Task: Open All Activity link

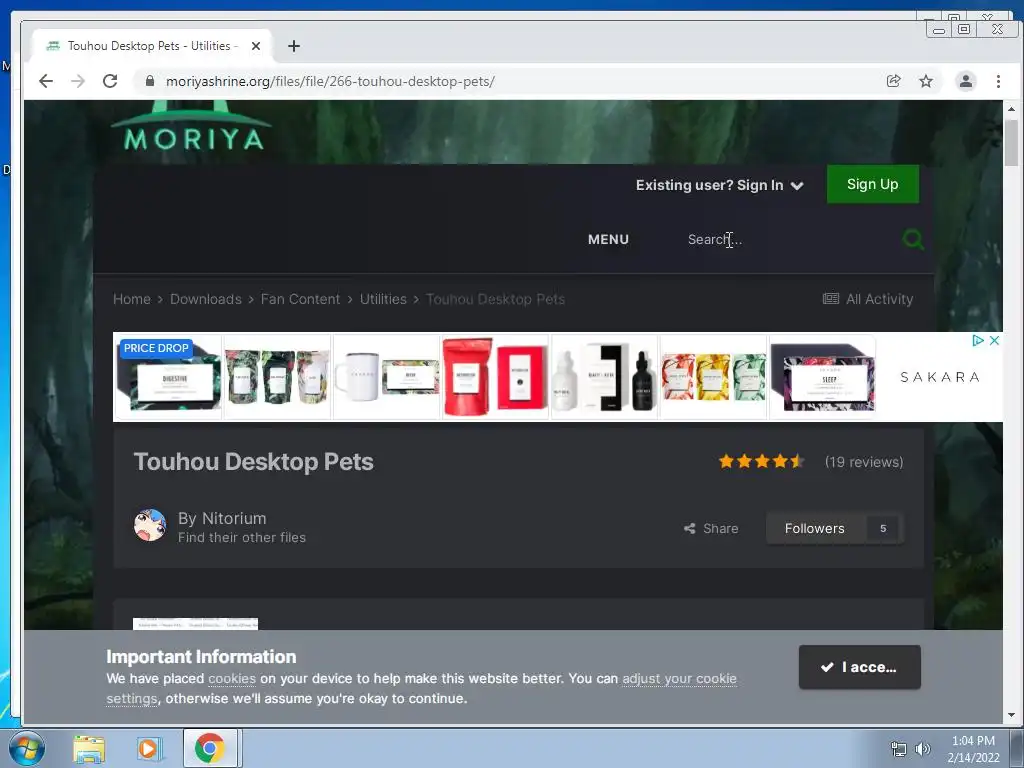Action: (867, 299)
